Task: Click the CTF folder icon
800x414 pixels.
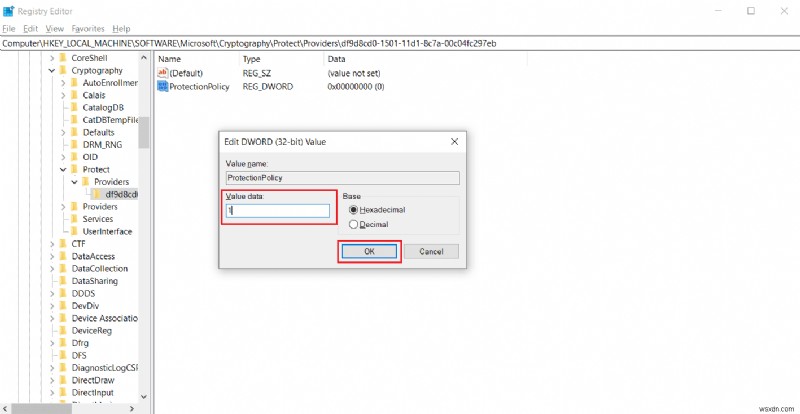Action: [x=63, y=244]
